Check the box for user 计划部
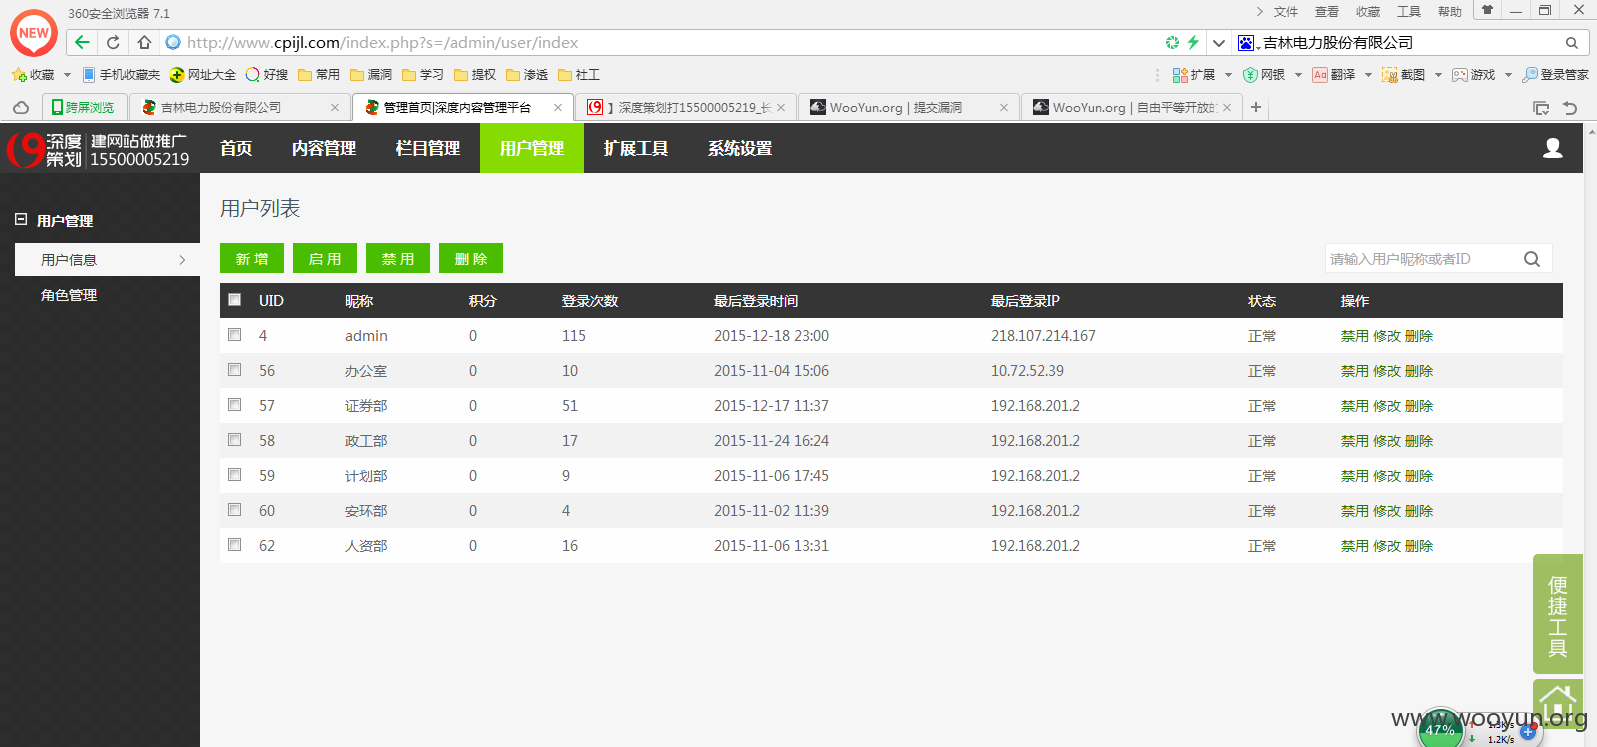 tap(235, 475)
